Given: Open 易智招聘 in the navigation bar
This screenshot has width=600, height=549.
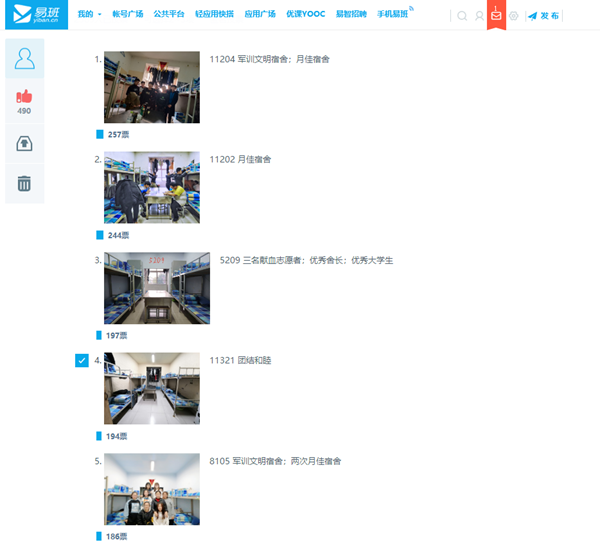Looking at the screenshot, I should click(351, 14).
